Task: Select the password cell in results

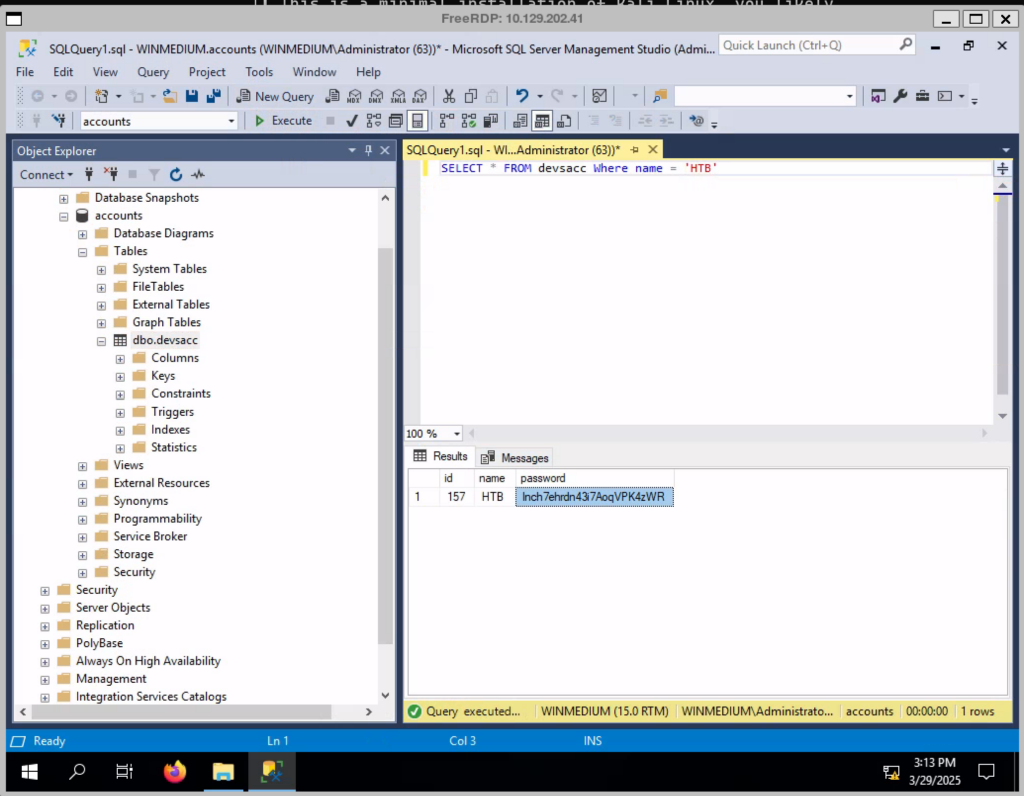Action: coord(594,497)
